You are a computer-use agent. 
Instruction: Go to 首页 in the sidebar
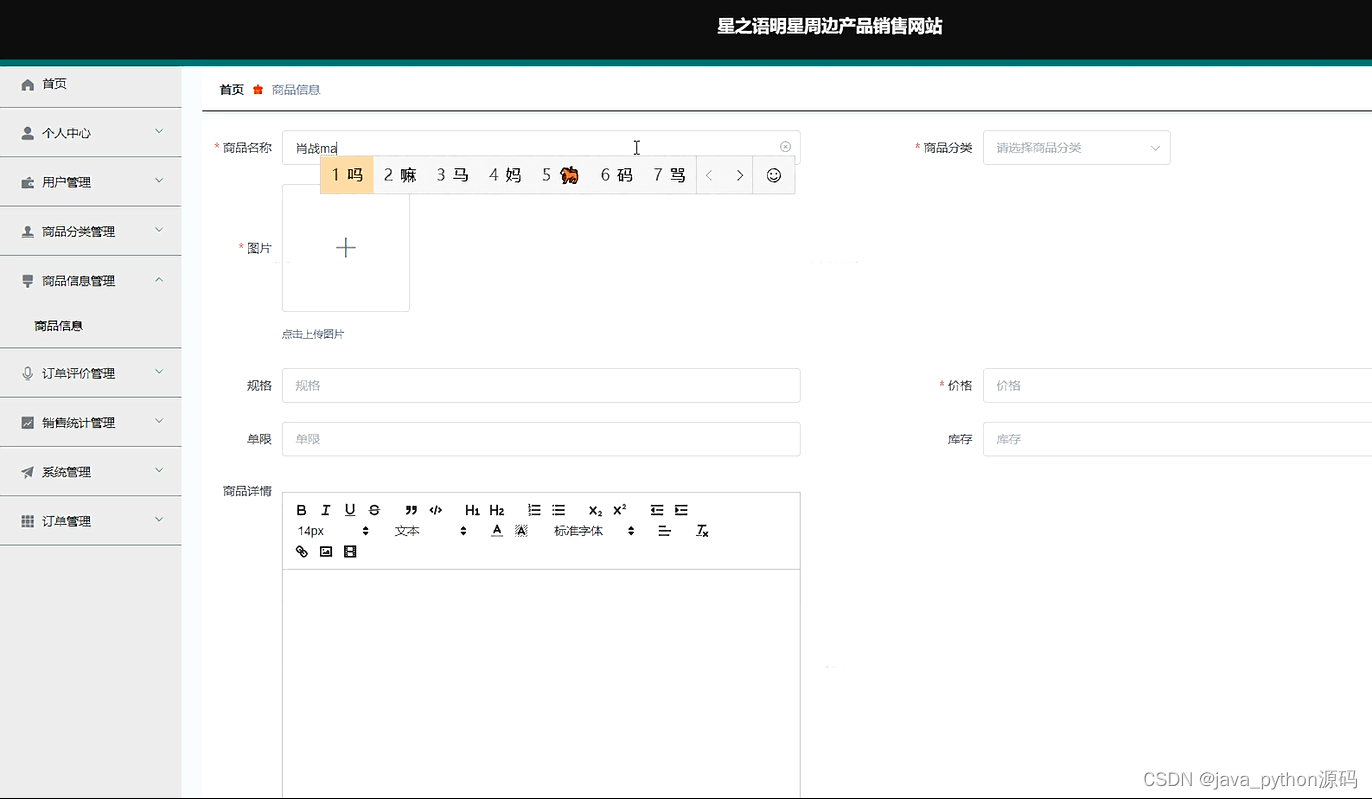[90, 85]
